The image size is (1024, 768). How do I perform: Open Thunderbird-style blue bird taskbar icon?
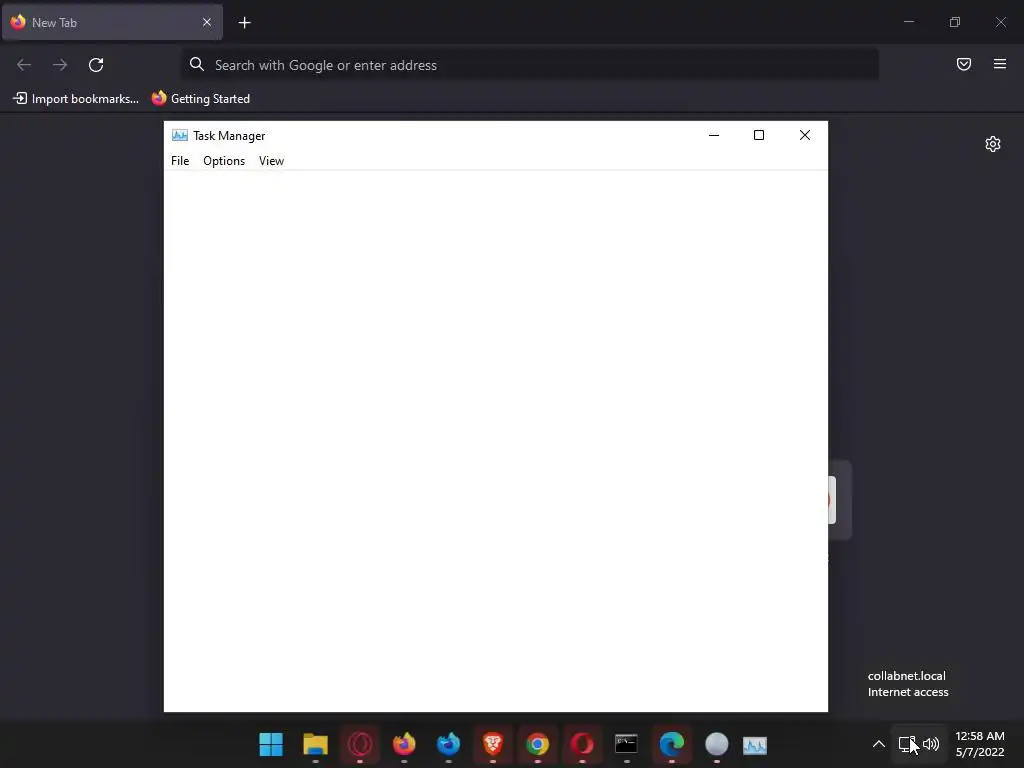coord(449,744)
